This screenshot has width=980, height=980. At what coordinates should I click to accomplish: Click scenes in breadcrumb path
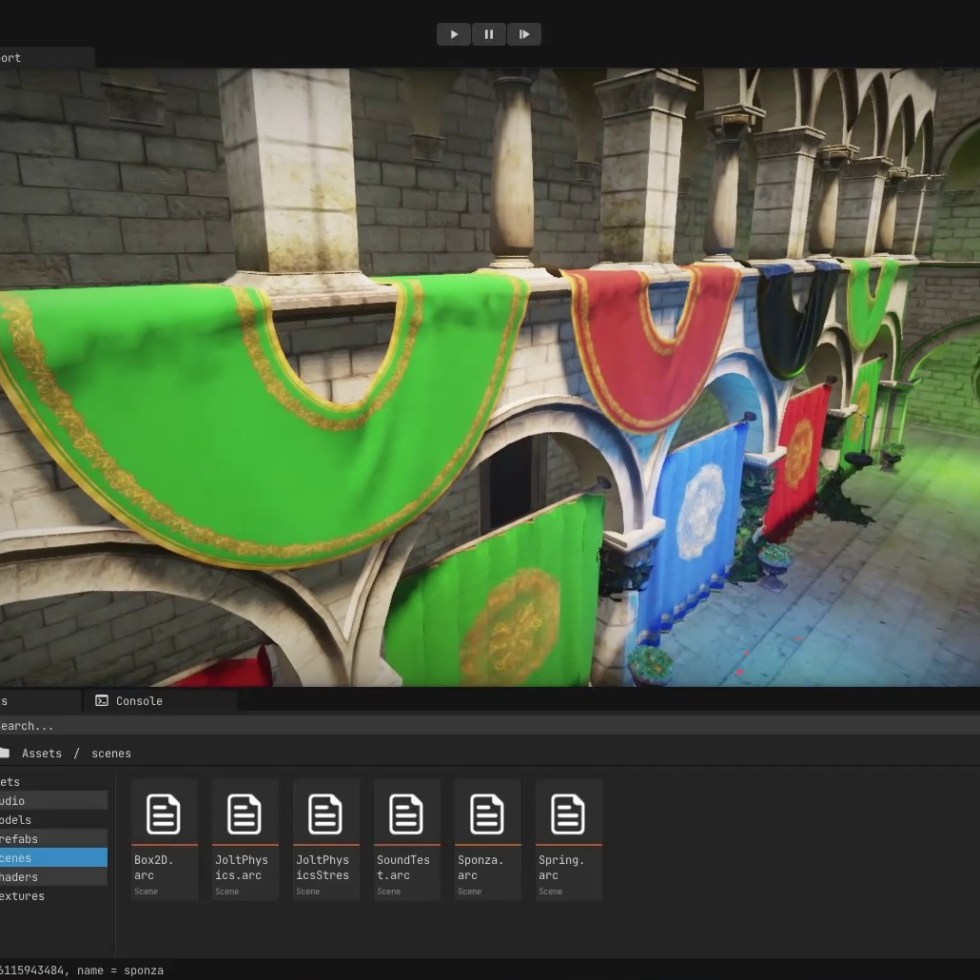pyautogui.click(x=111, y=753)
